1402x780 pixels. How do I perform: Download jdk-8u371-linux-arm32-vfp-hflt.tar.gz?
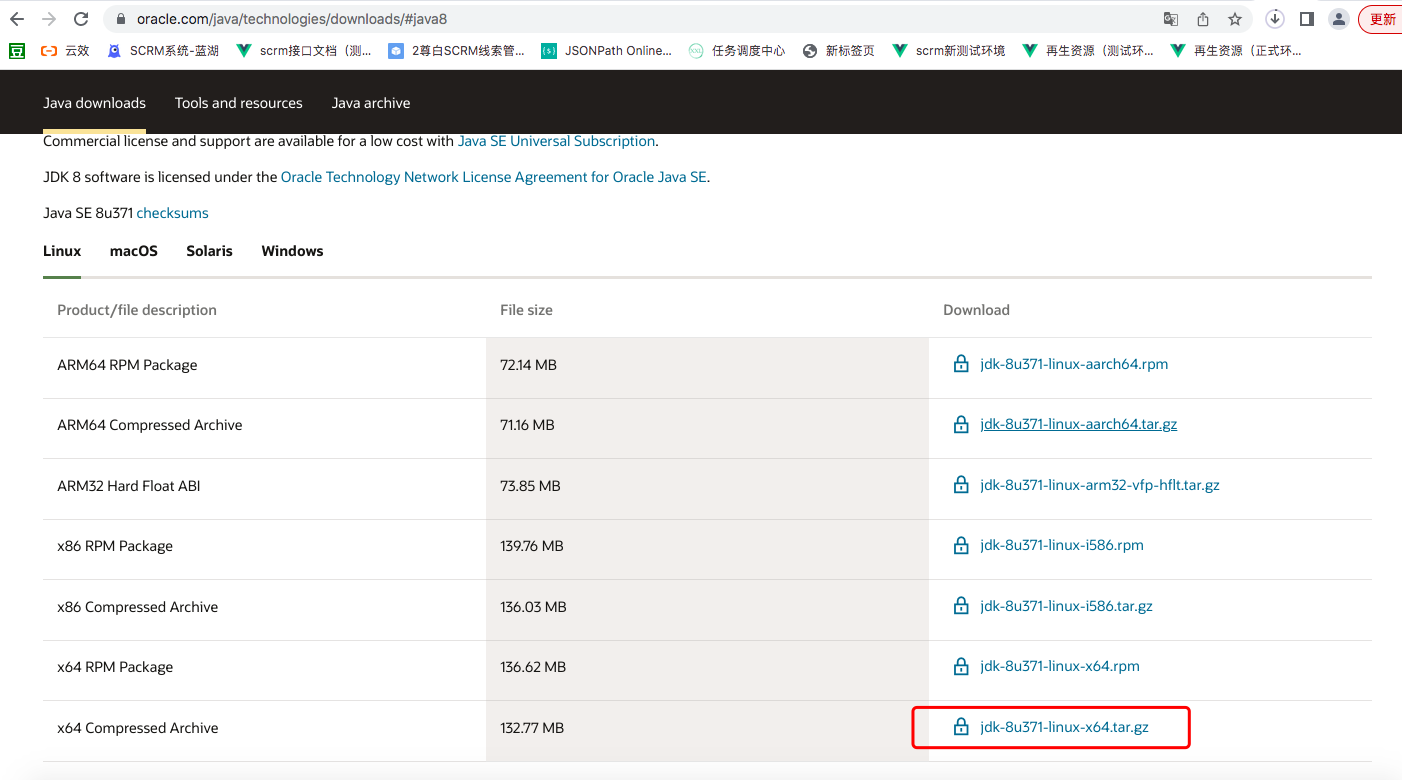pyautogui.click(x=1100, y=485)
